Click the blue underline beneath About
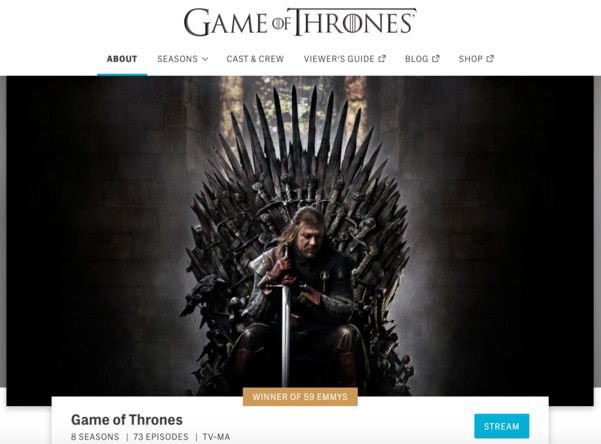The width and height of the screenshot is (601, 444). tap(122, 74)
